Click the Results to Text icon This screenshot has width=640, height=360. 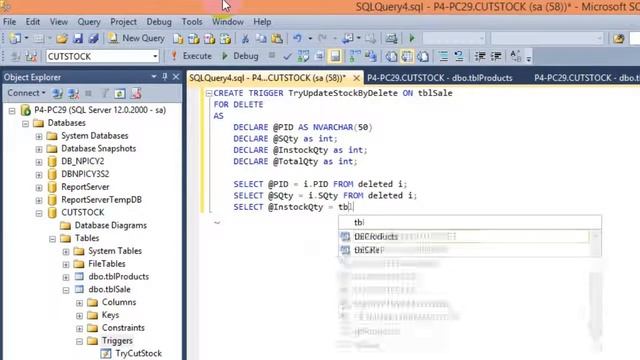391,56
